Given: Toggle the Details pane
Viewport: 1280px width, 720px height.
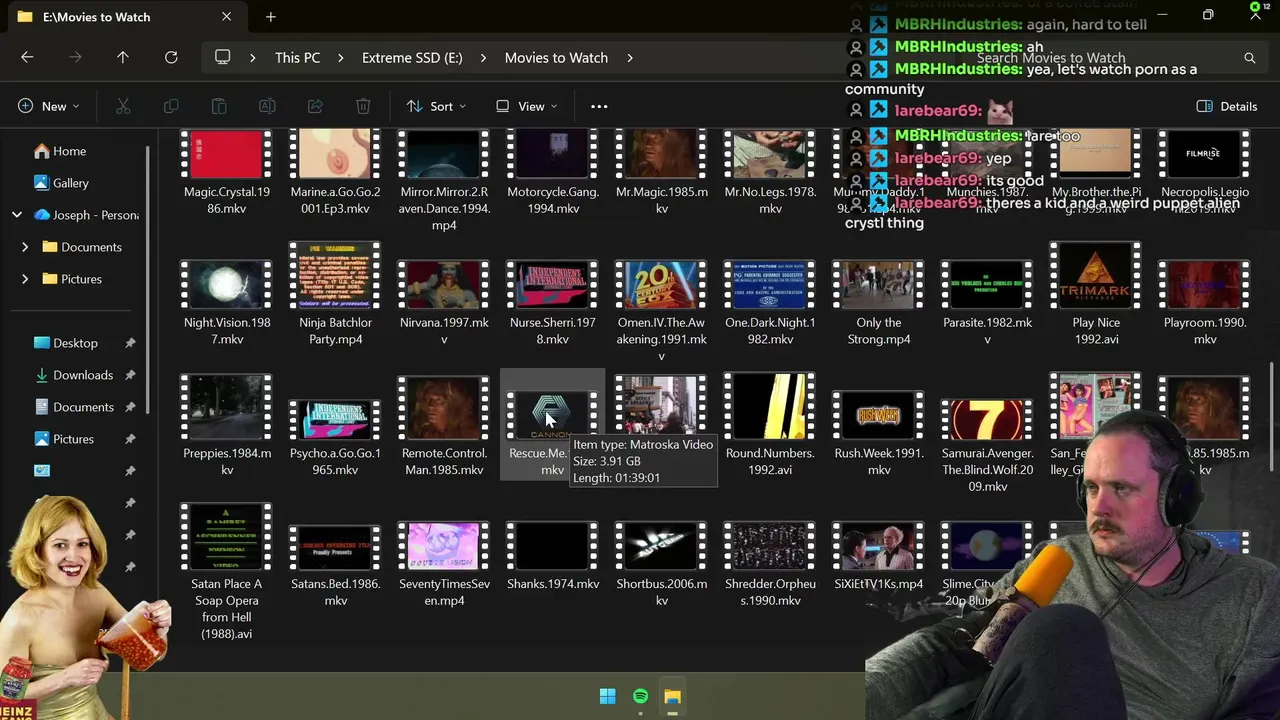Looking at the screenshot, I should tap(1227, 106).
